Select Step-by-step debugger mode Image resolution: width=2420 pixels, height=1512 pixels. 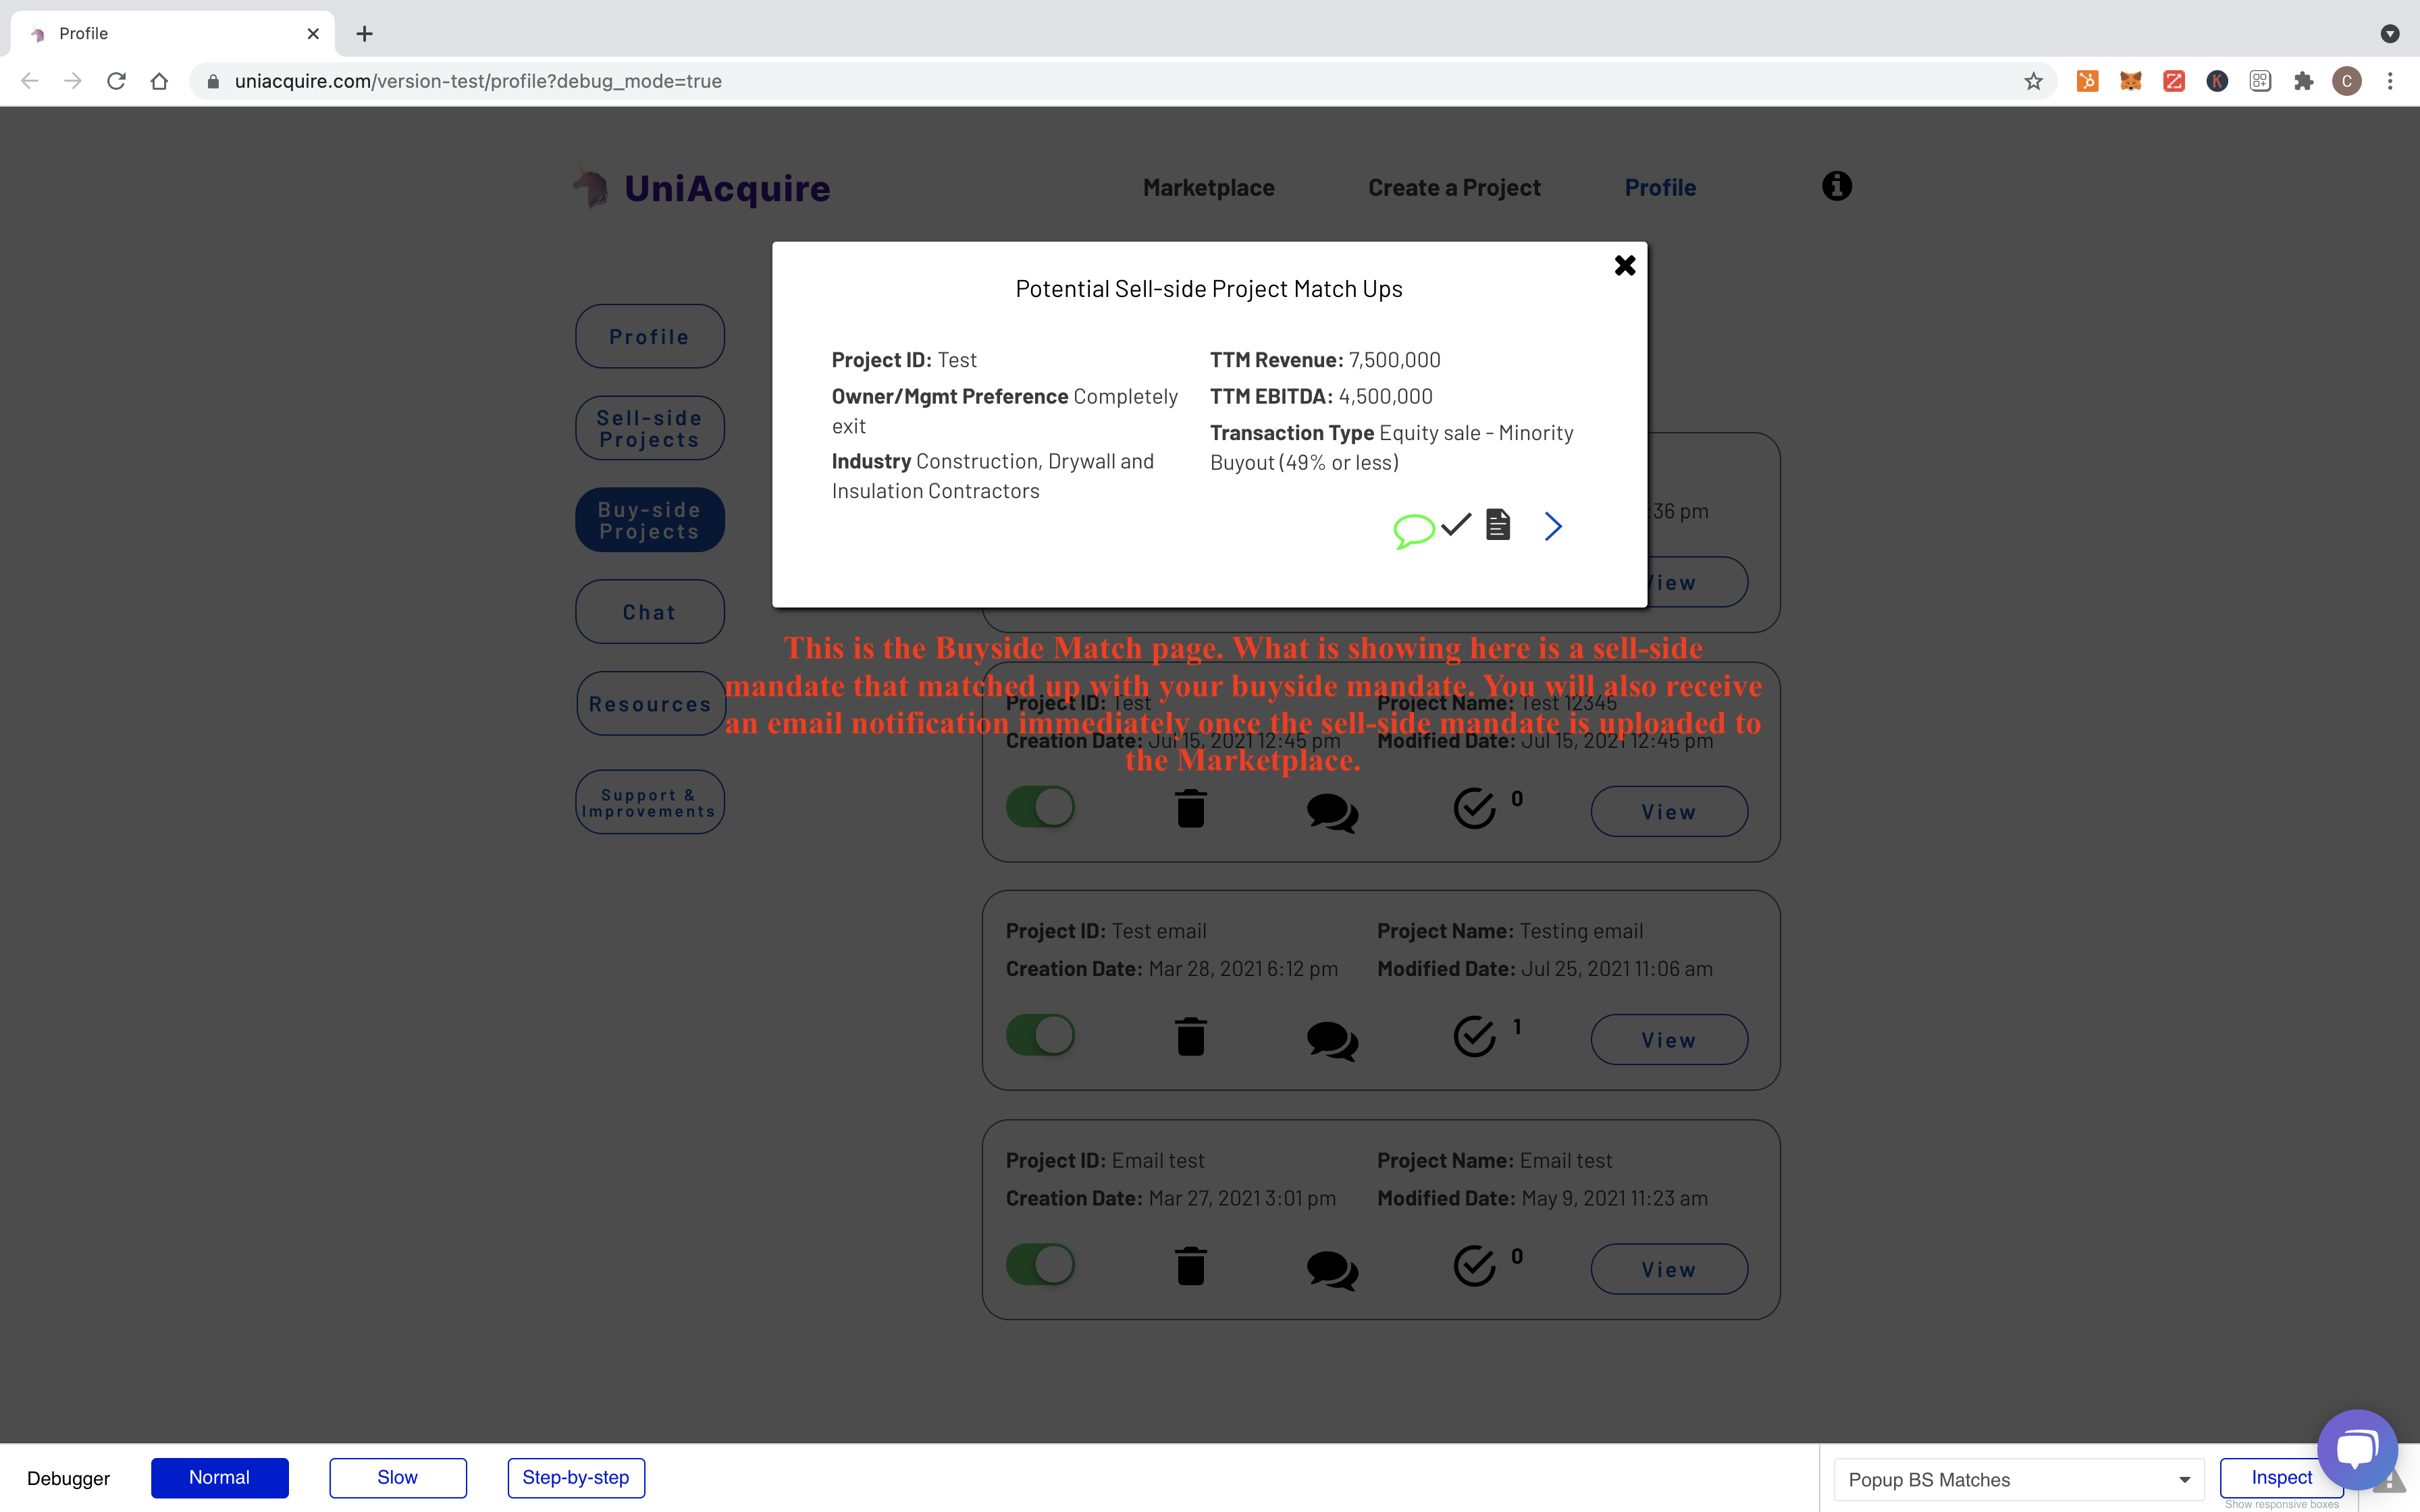pos(575,1478)
